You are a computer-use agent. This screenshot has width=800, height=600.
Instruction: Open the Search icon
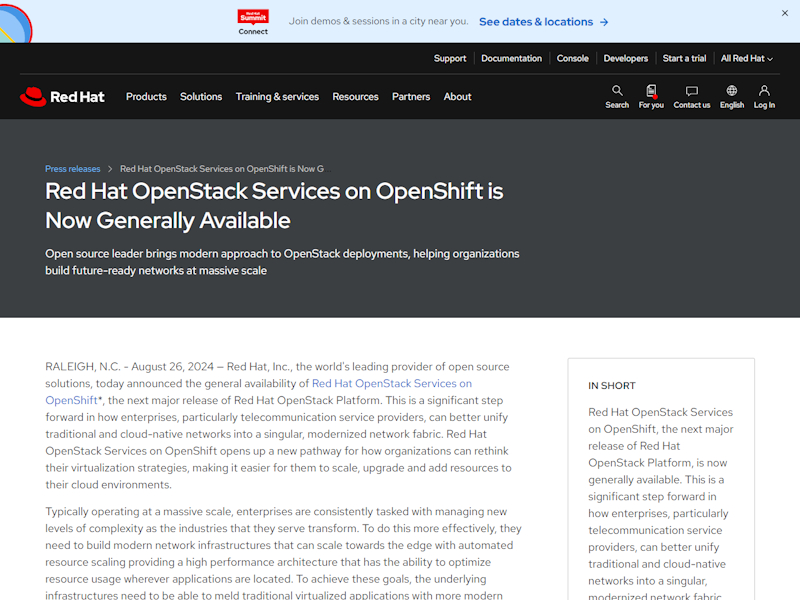click(617, 96)
